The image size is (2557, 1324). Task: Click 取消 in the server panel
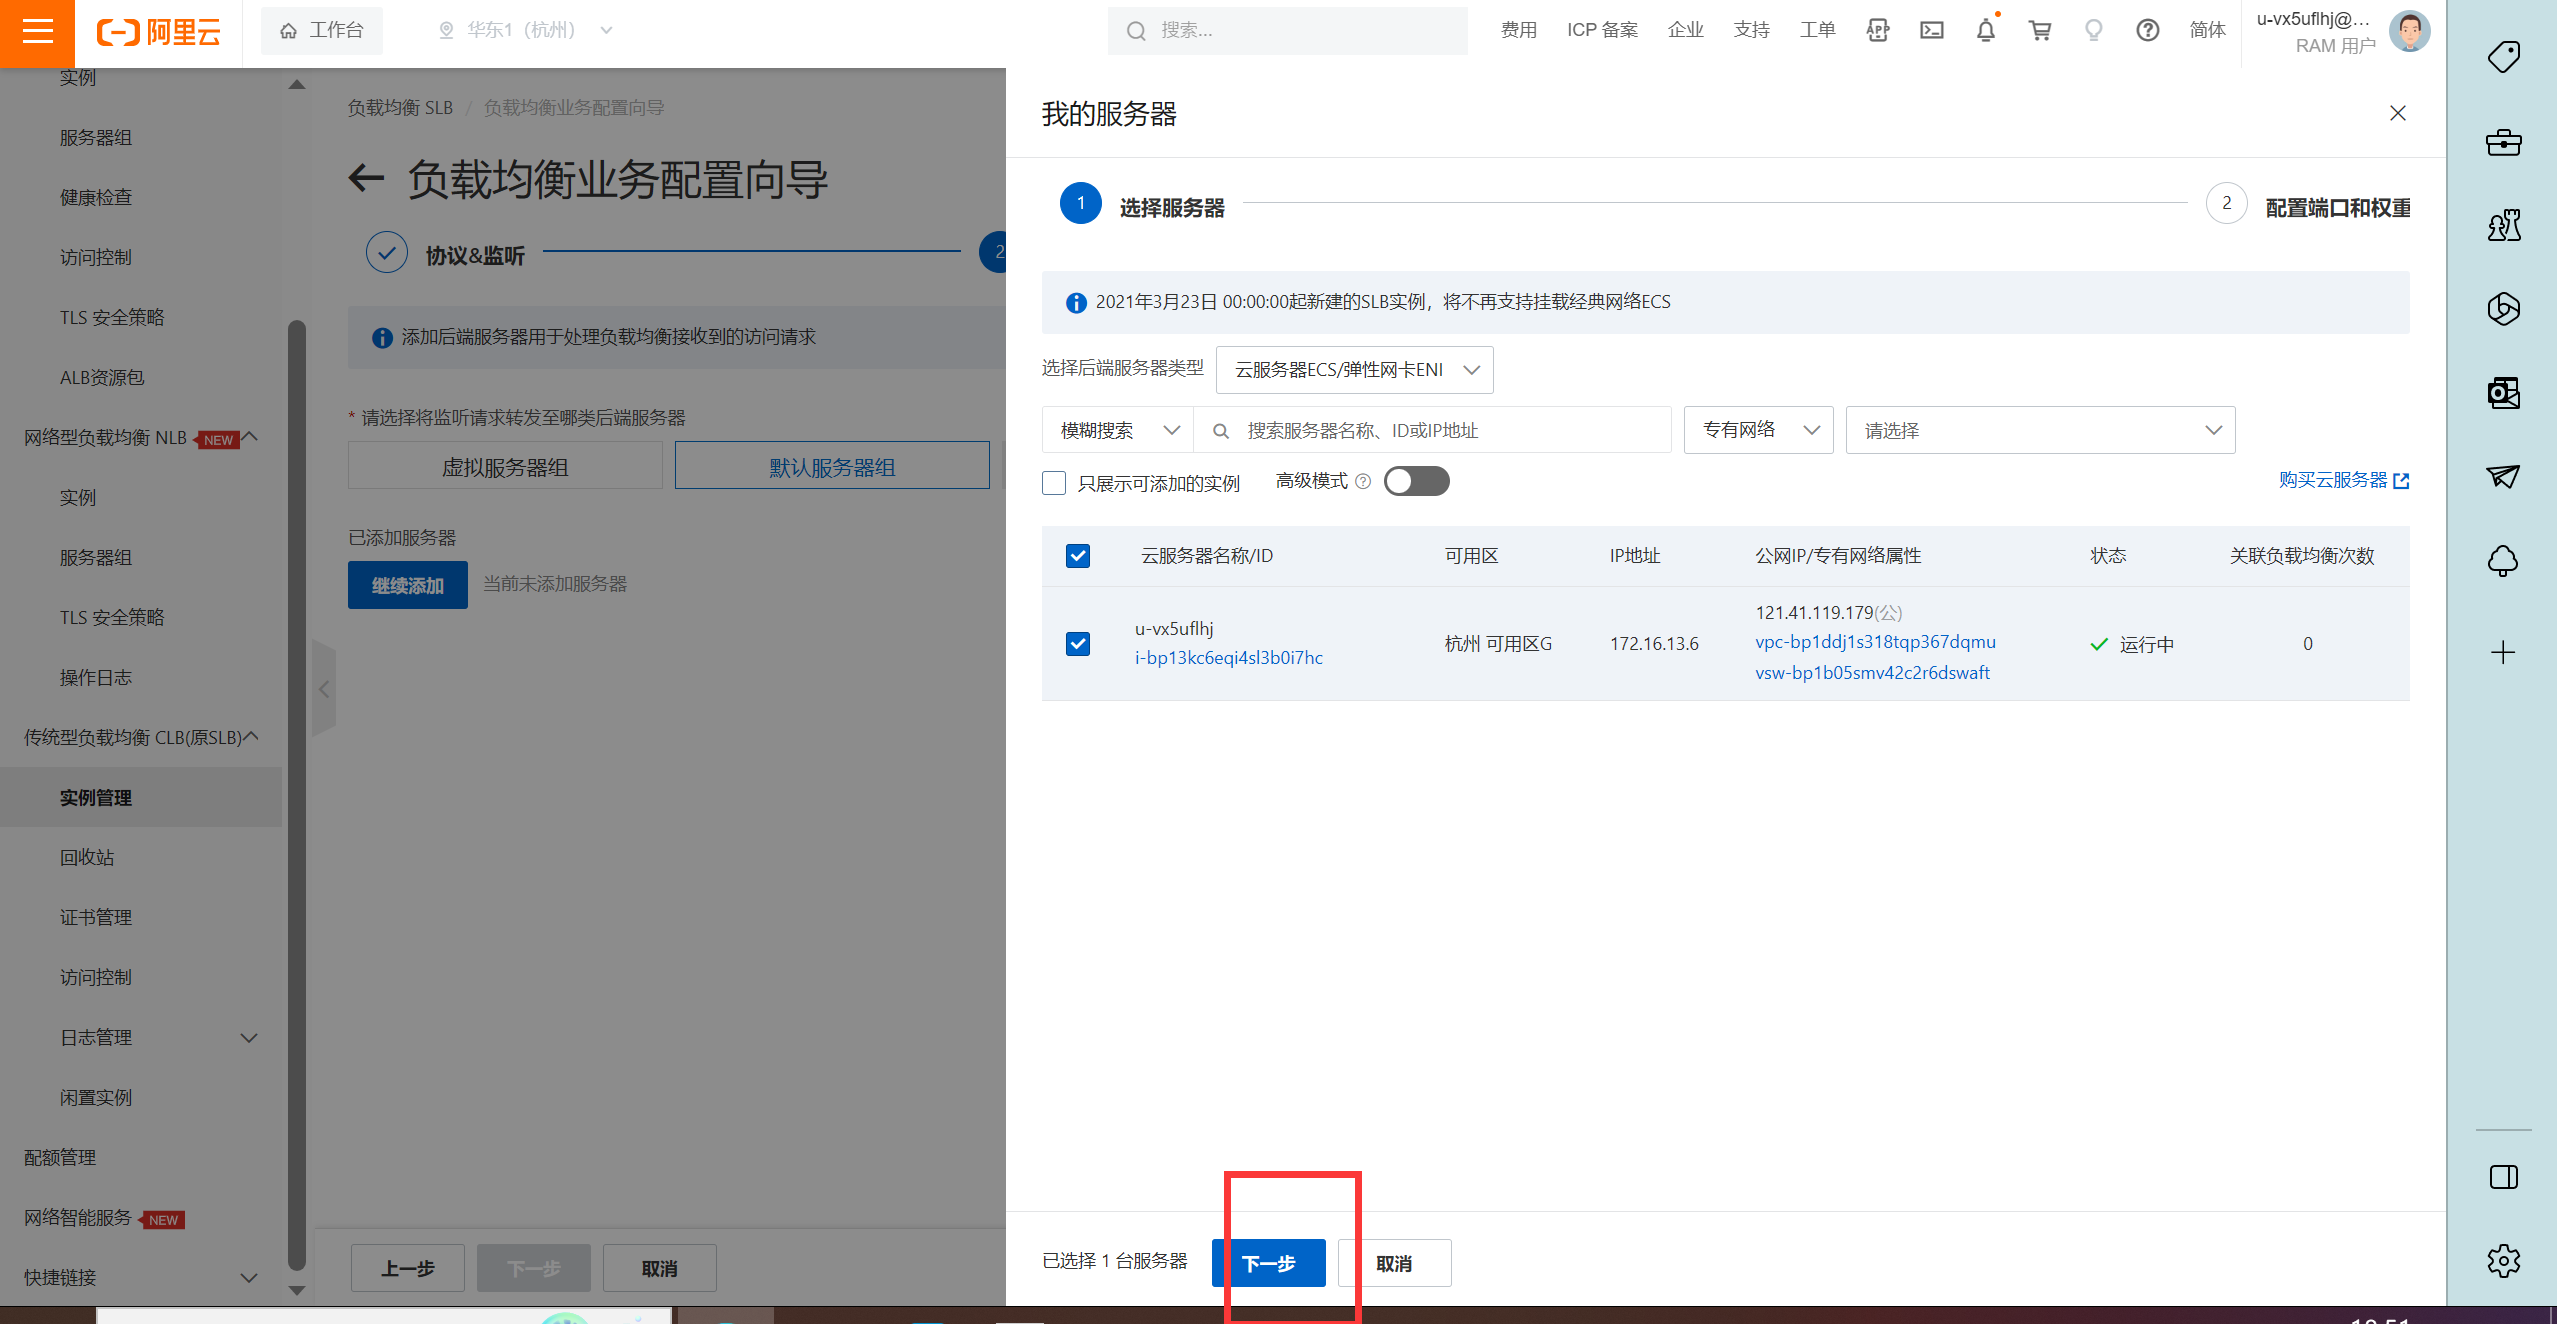click(1395, 1263)
